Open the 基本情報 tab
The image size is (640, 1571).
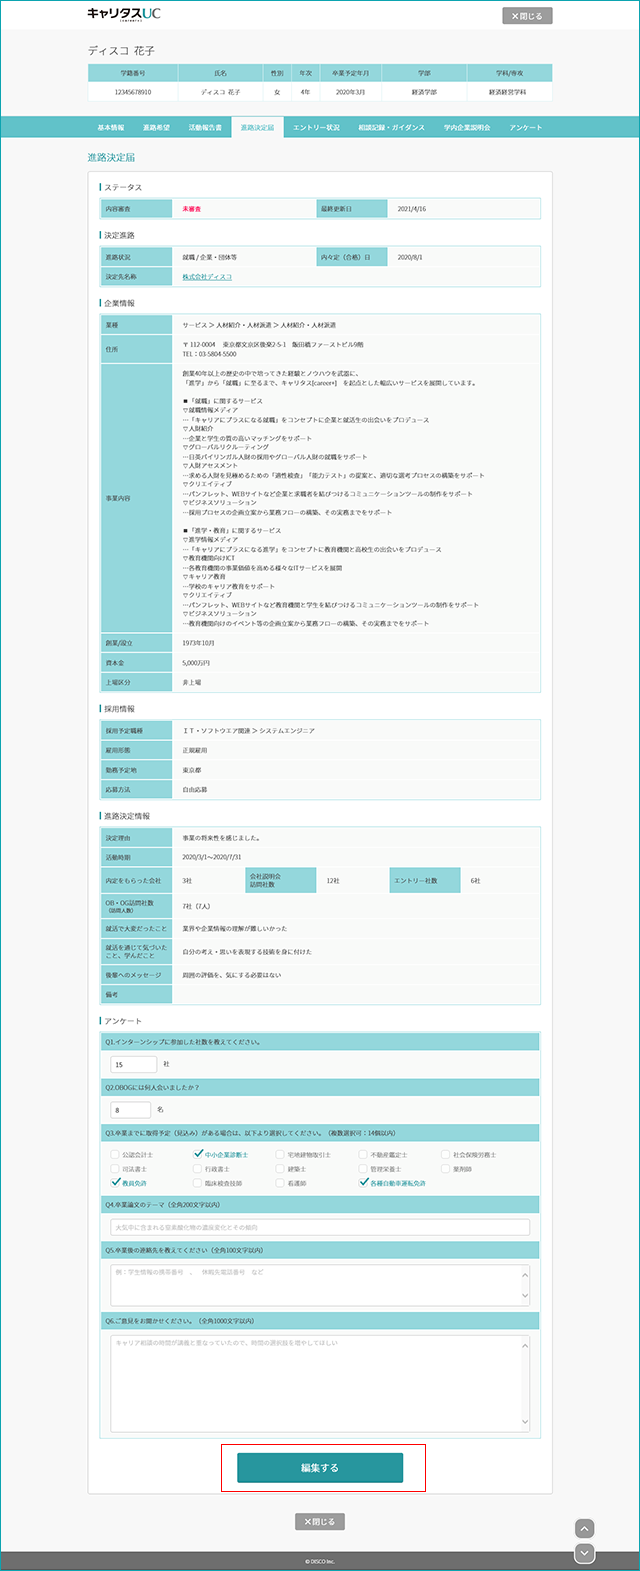[111, 128]
